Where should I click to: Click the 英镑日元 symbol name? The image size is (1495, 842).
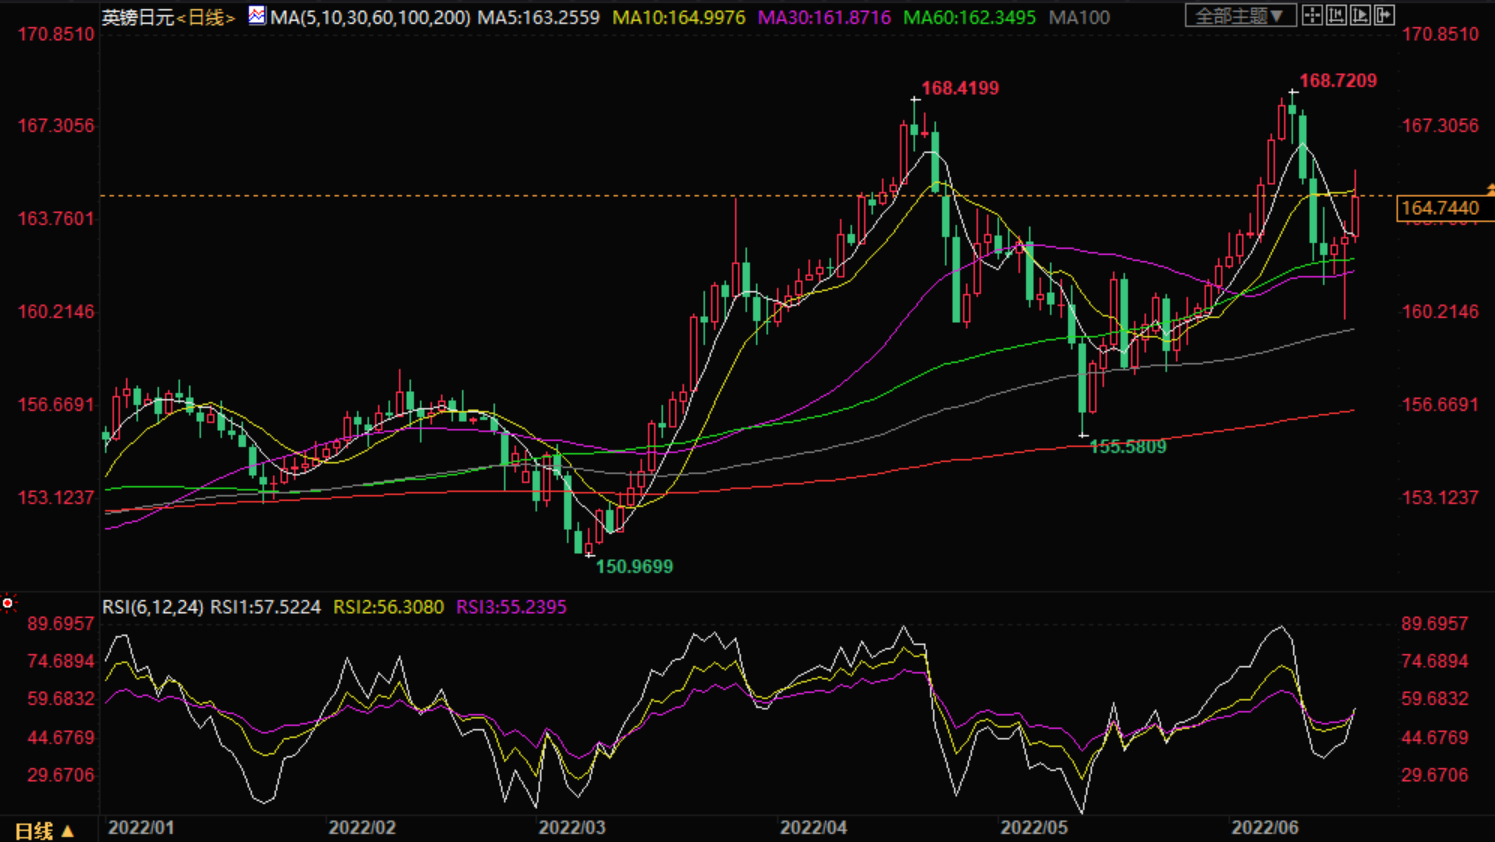(138, 17)
